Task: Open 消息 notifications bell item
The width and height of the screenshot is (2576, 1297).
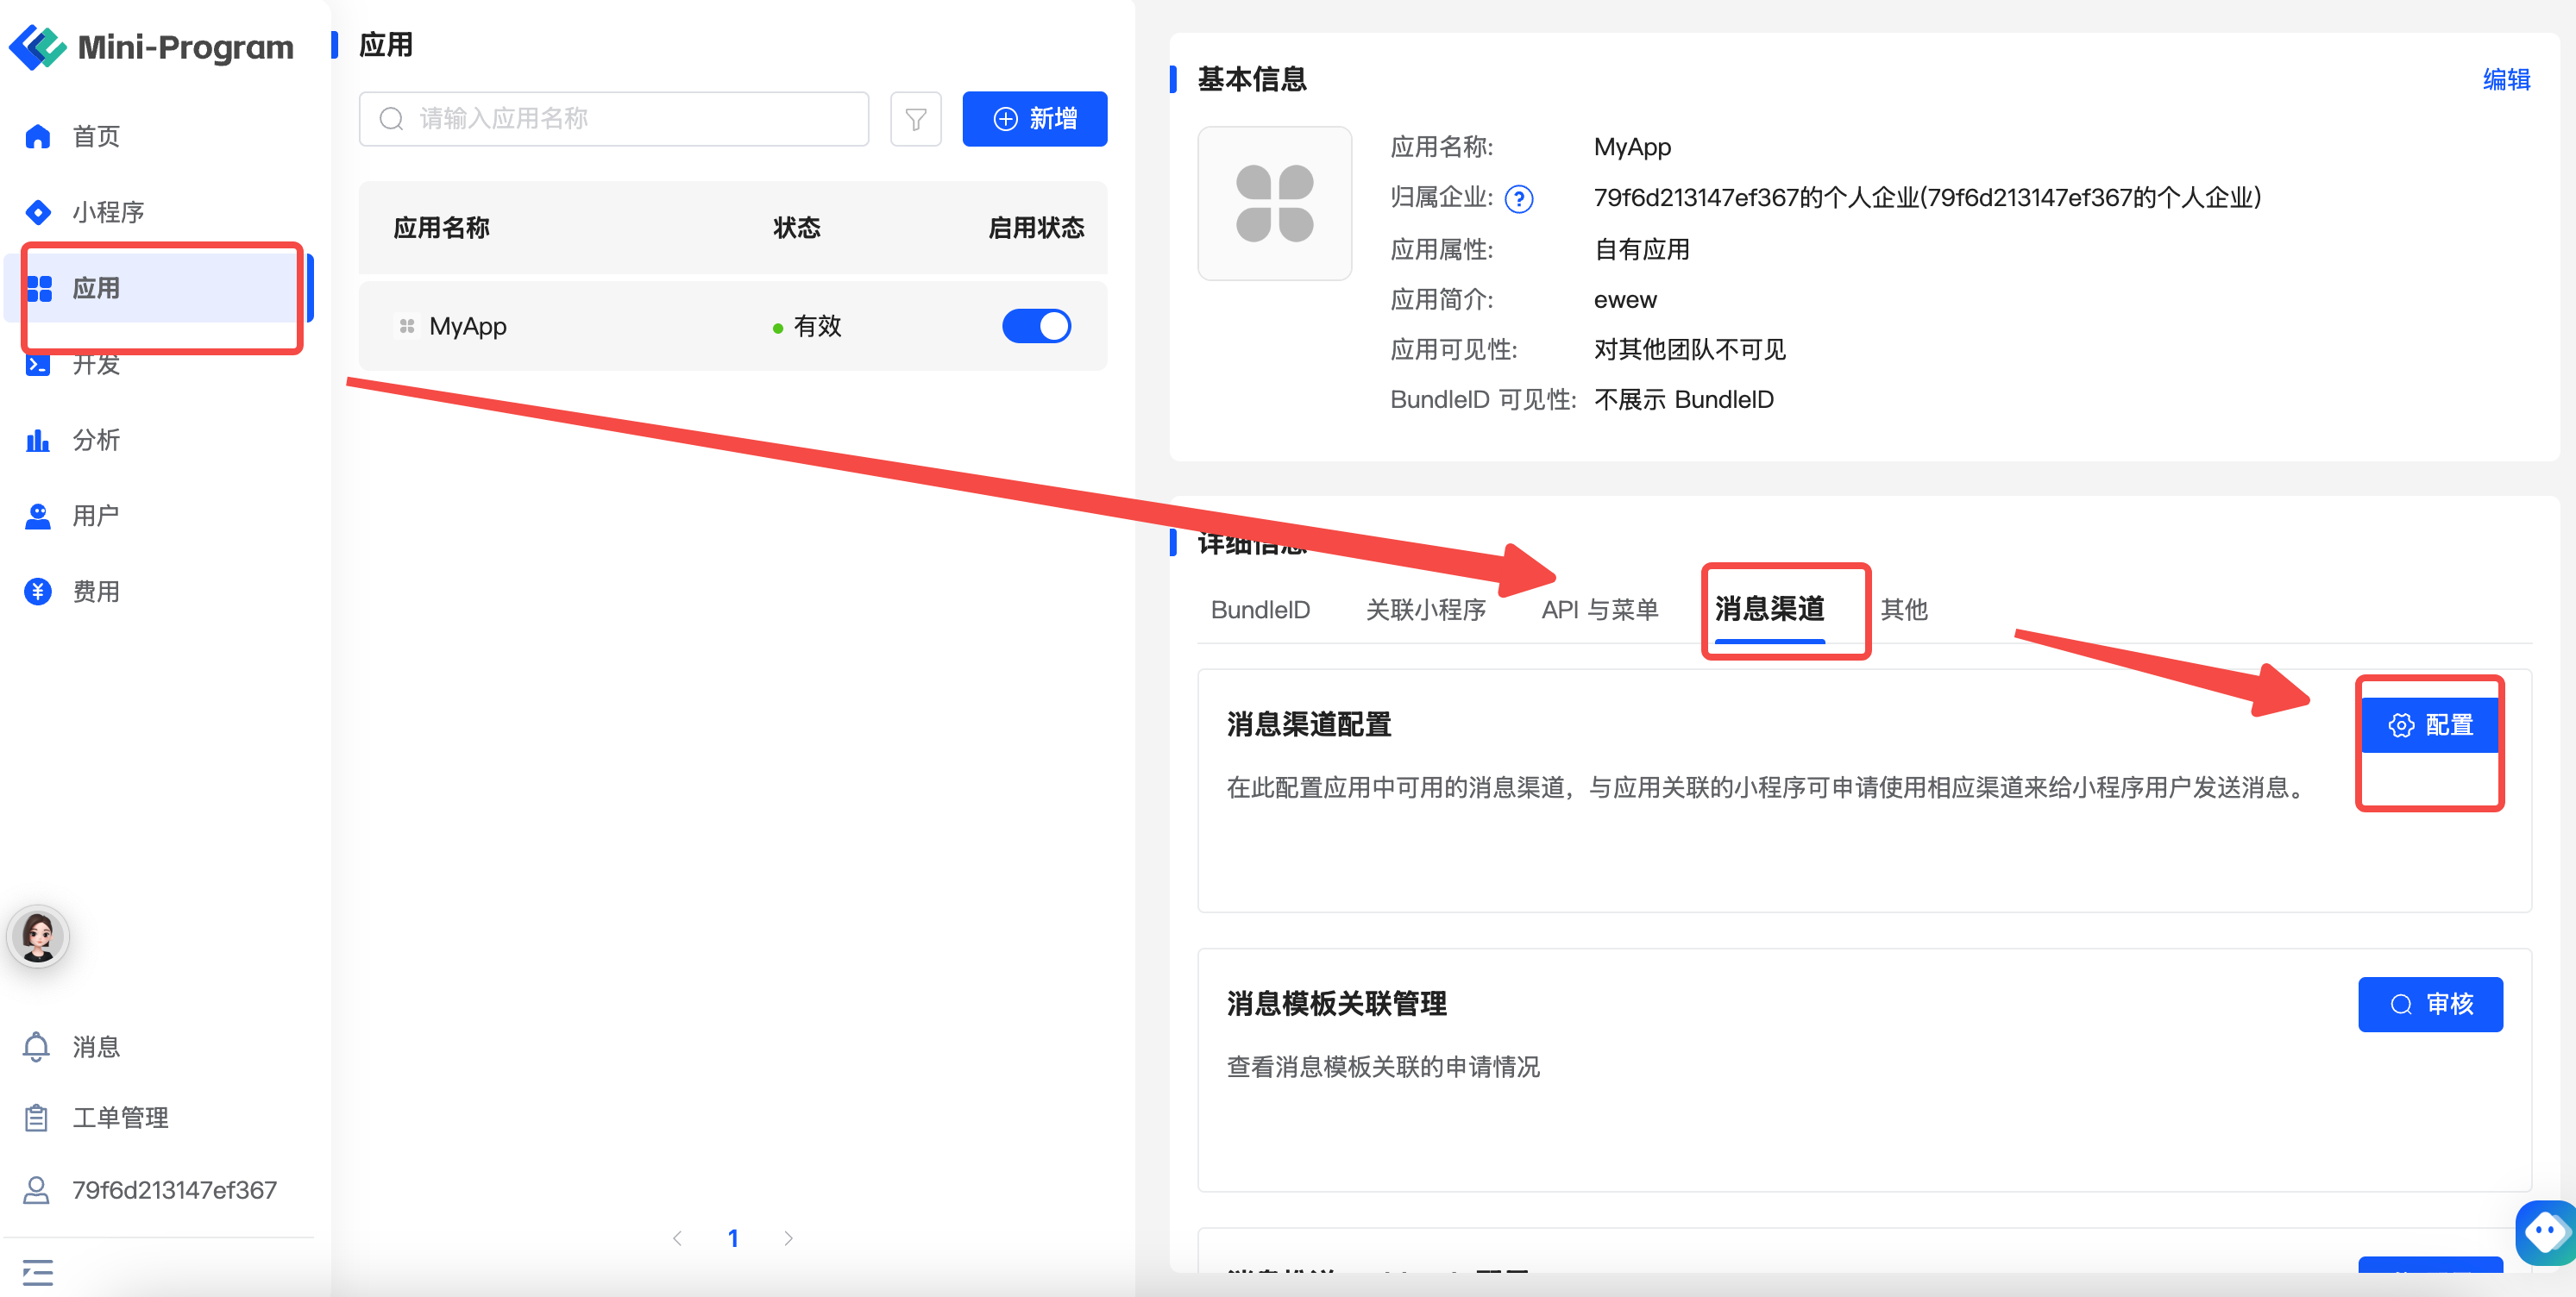Action: tap(95, 1046)
